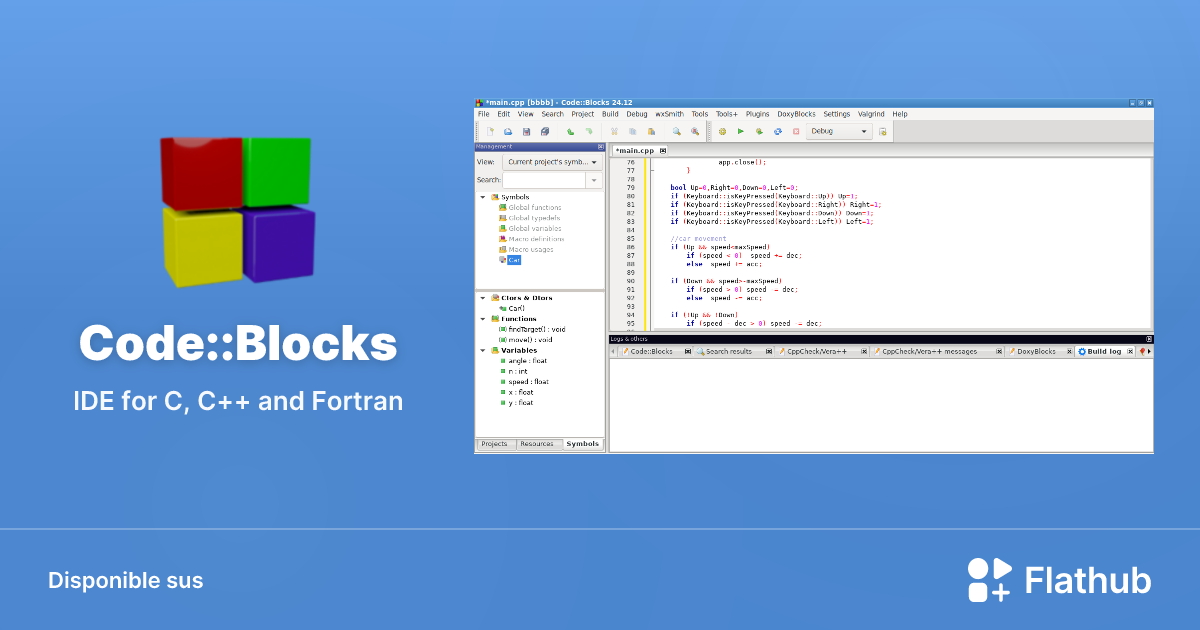Create a new file with the New icon
The image size is (1200, 630).
click(491, 130)
